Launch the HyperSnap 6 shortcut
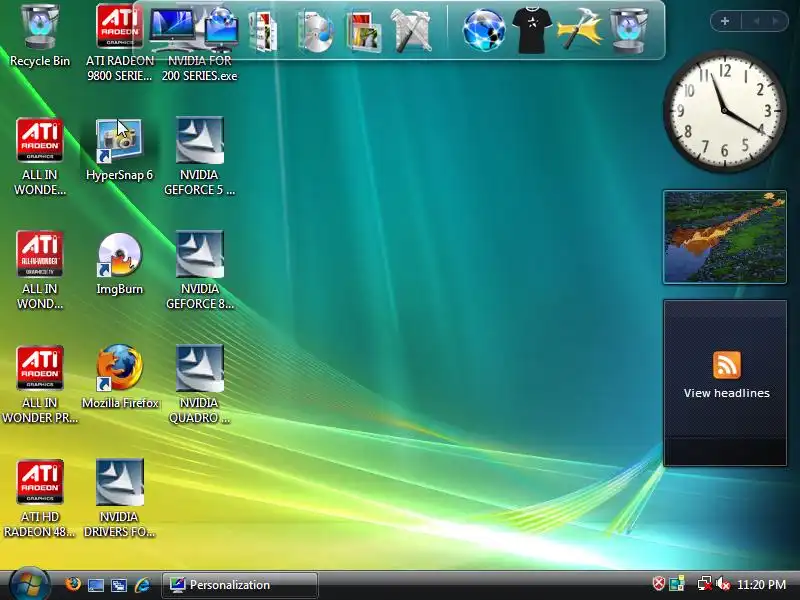This screenshot has width=800, height=600. tap(119, 149)
